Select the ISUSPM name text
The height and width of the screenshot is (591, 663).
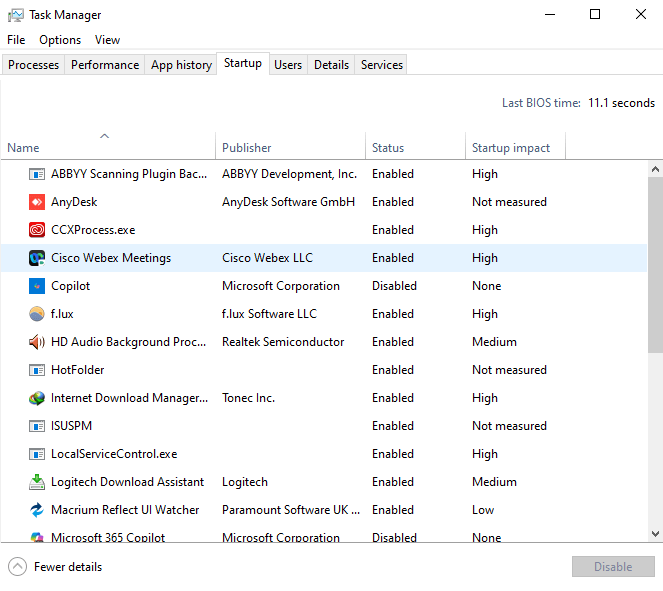[x=71, y=426]
